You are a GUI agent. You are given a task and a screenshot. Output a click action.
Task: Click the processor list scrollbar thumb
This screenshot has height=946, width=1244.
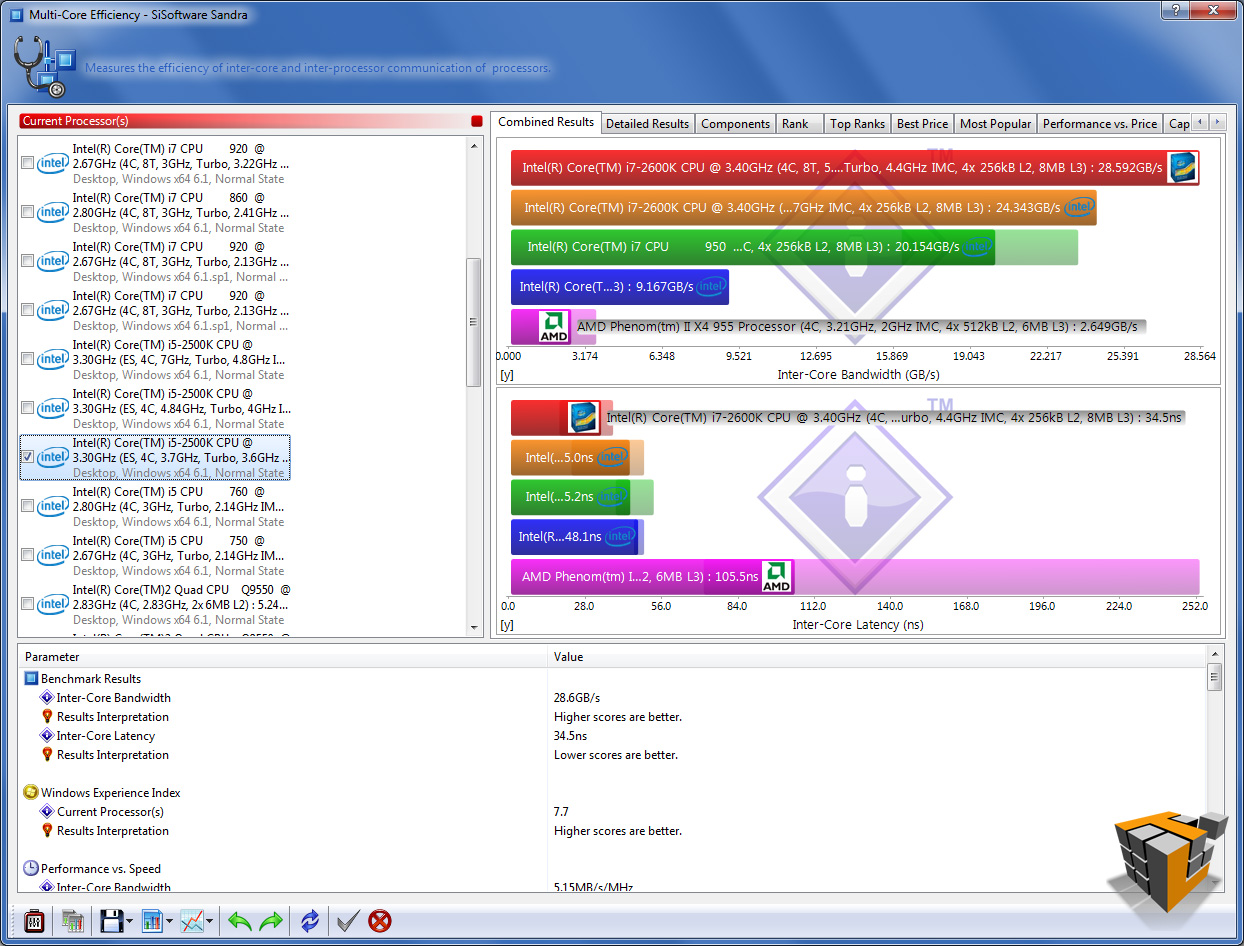tap(474, 322)
